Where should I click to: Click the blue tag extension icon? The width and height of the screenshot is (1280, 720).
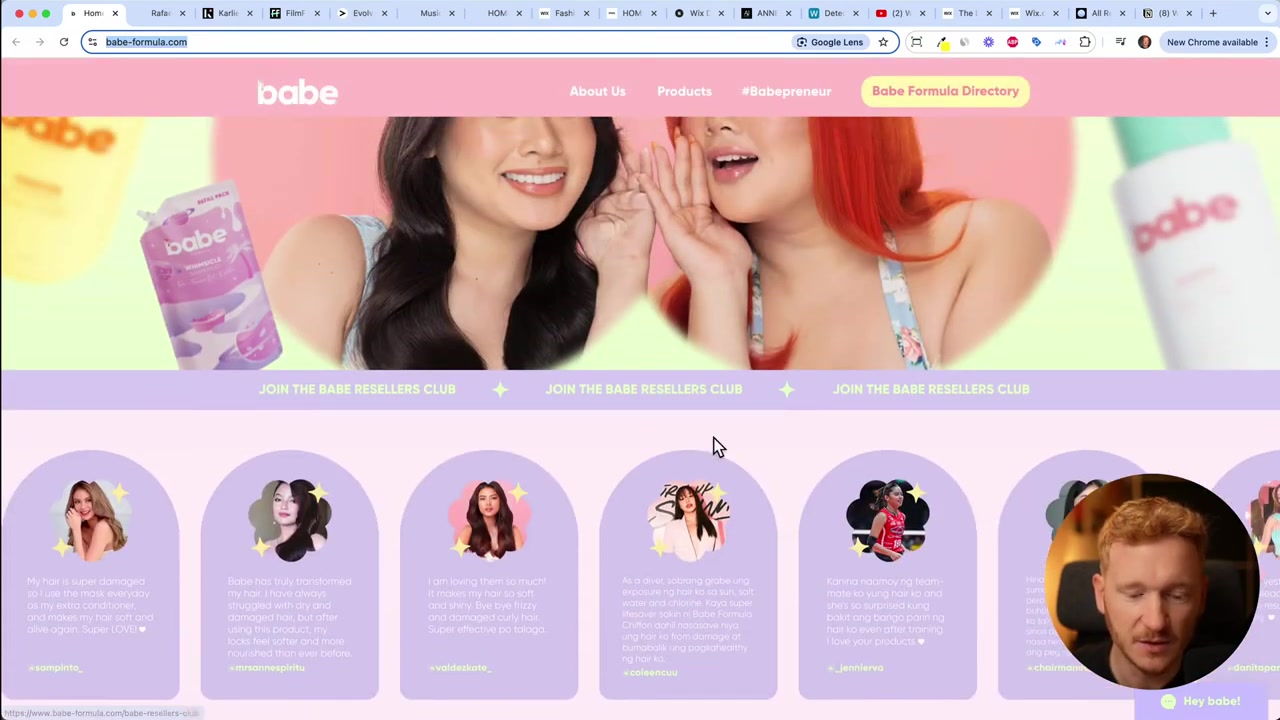(x=1036, y=42)
